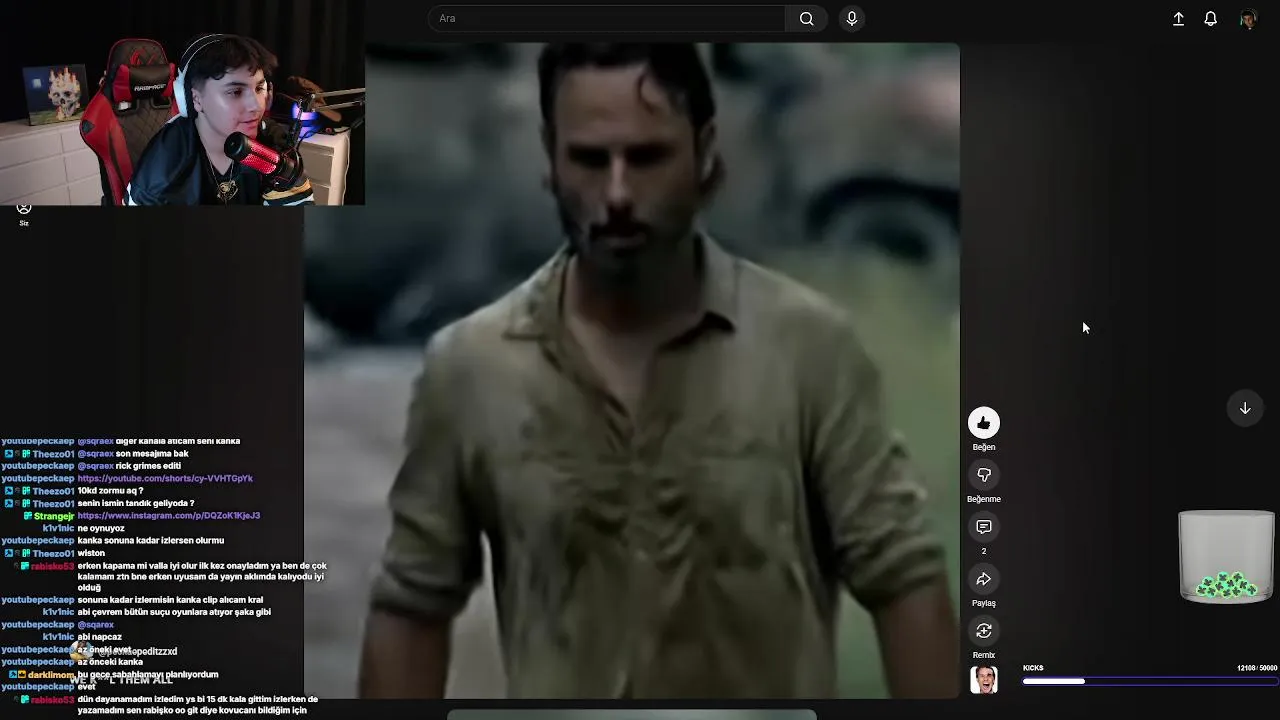The image size is (1280, 720).
Task: Click the 'KICKS' label text
Action: 1033,668
